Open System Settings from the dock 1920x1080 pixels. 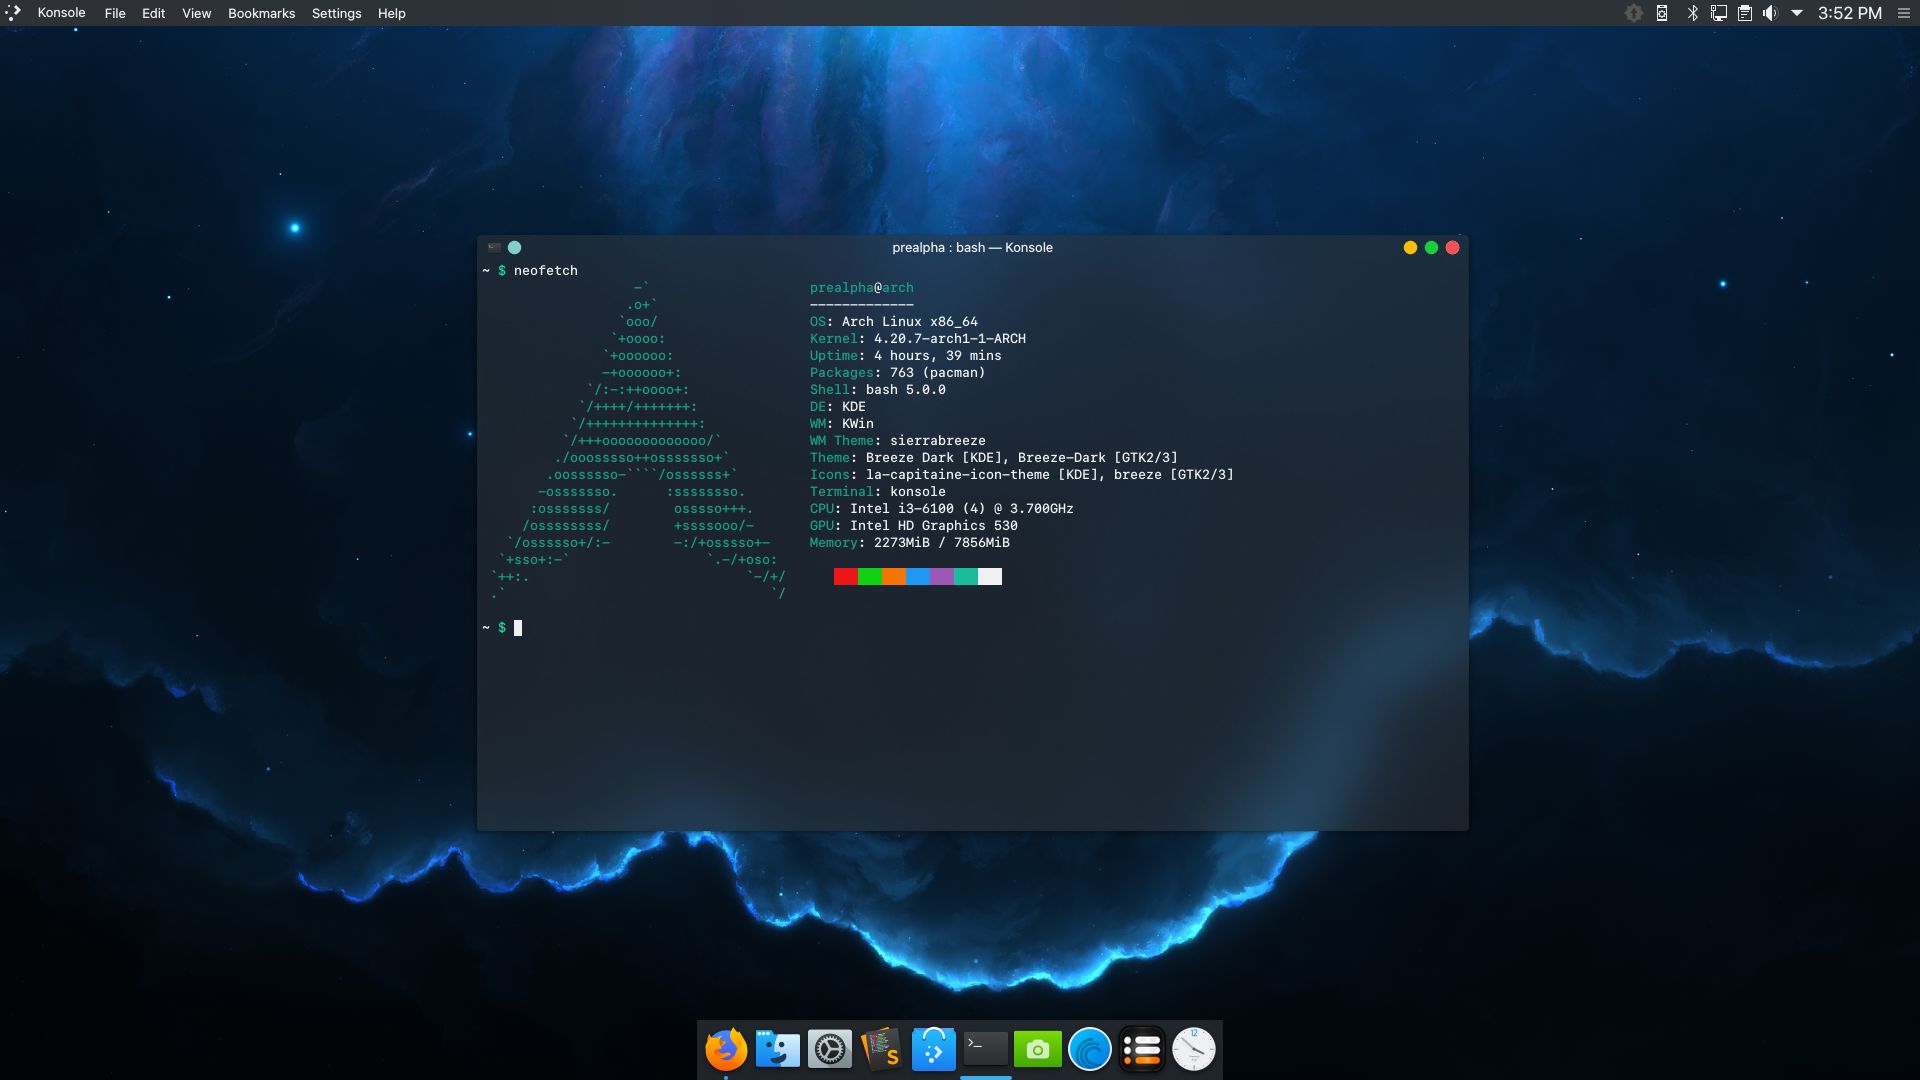click(830, 1049)
